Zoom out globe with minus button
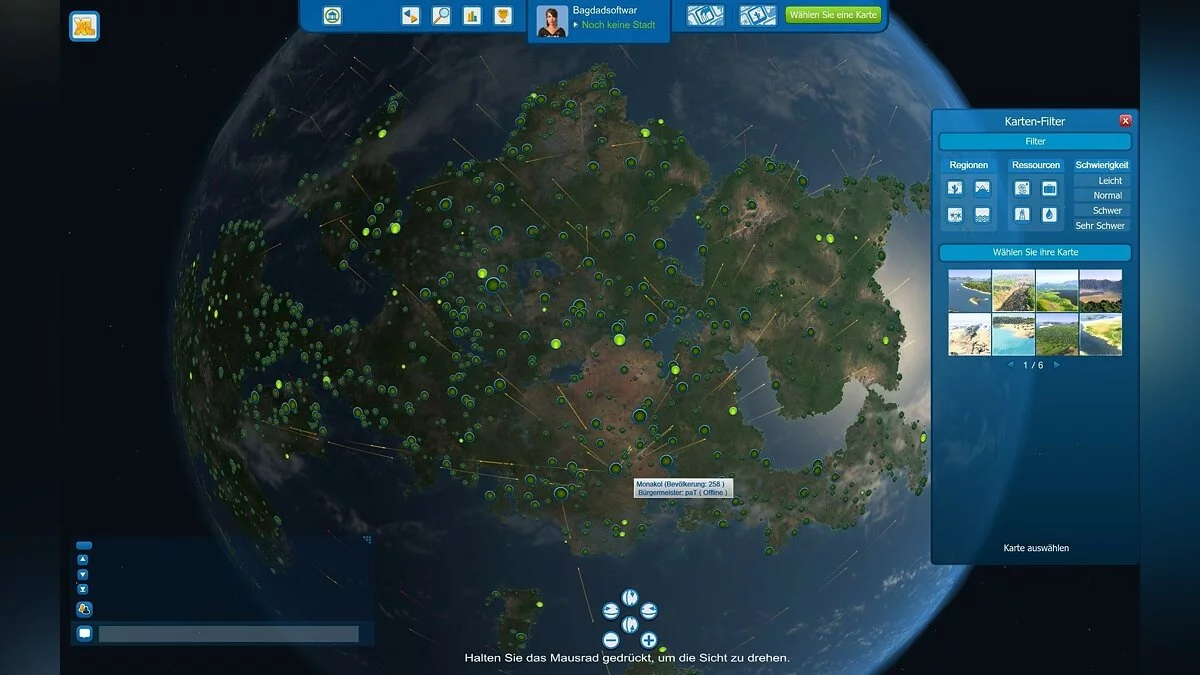The height and width of the screenshot is (675, 1200). click(611, 640)
